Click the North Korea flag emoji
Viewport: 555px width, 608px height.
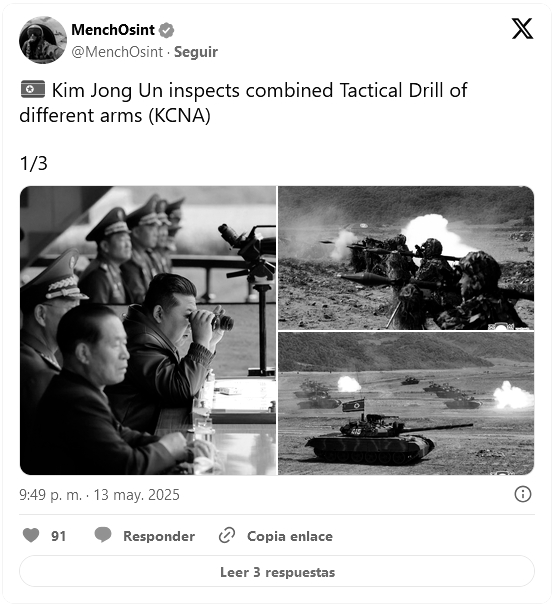pyautogui.click(x=33, y=90)
